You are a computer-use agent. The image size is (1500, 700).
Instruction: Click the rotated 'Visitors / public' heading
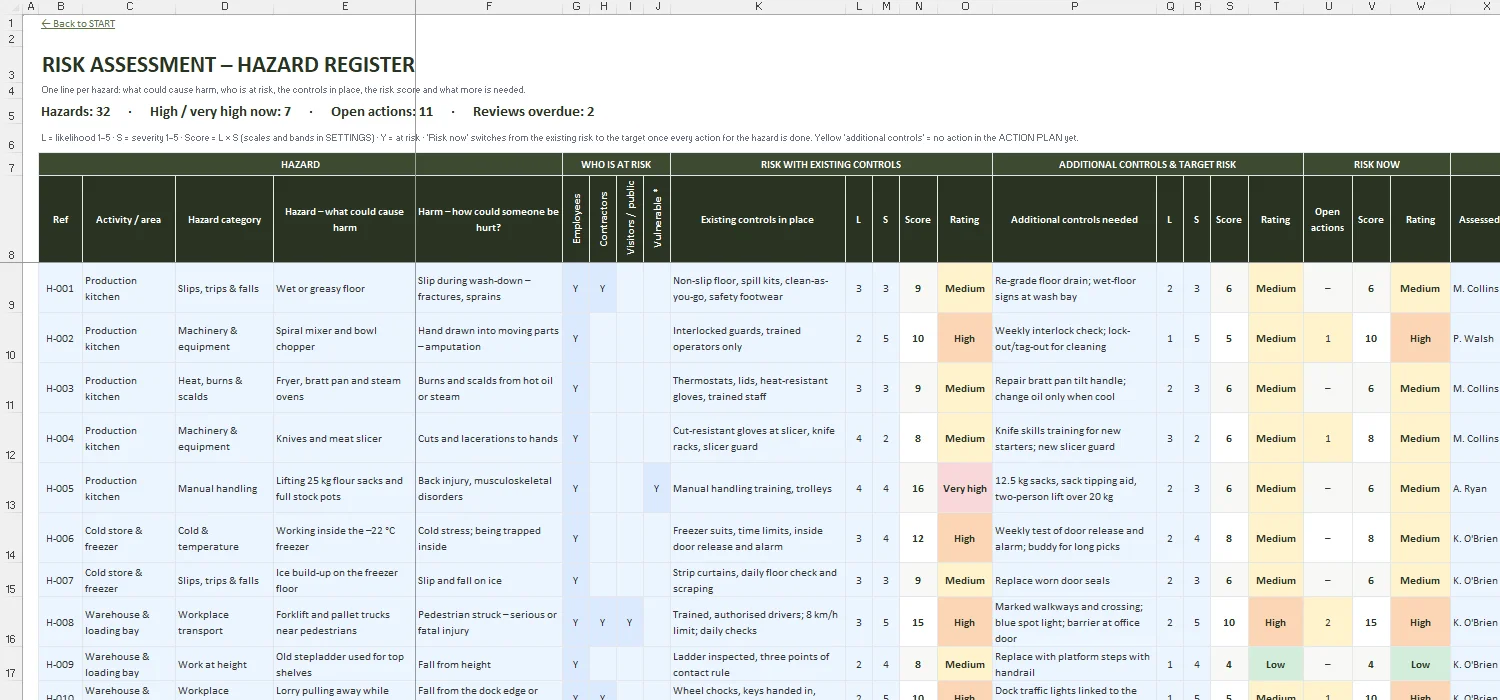pos(630,219)
